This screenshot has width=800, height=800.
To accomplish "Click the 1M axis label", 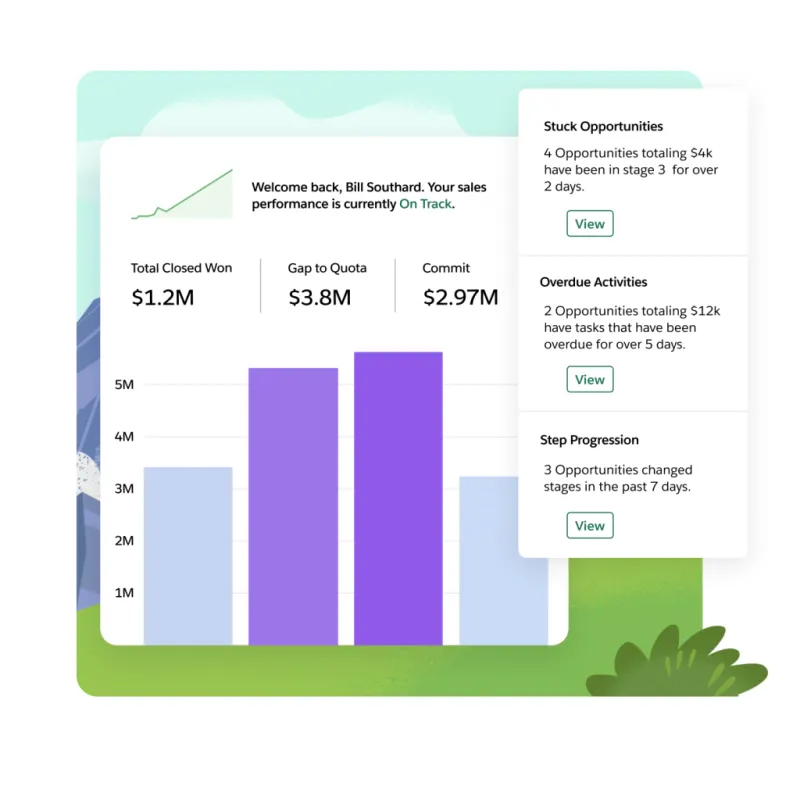I will click(x=124, y=593).
